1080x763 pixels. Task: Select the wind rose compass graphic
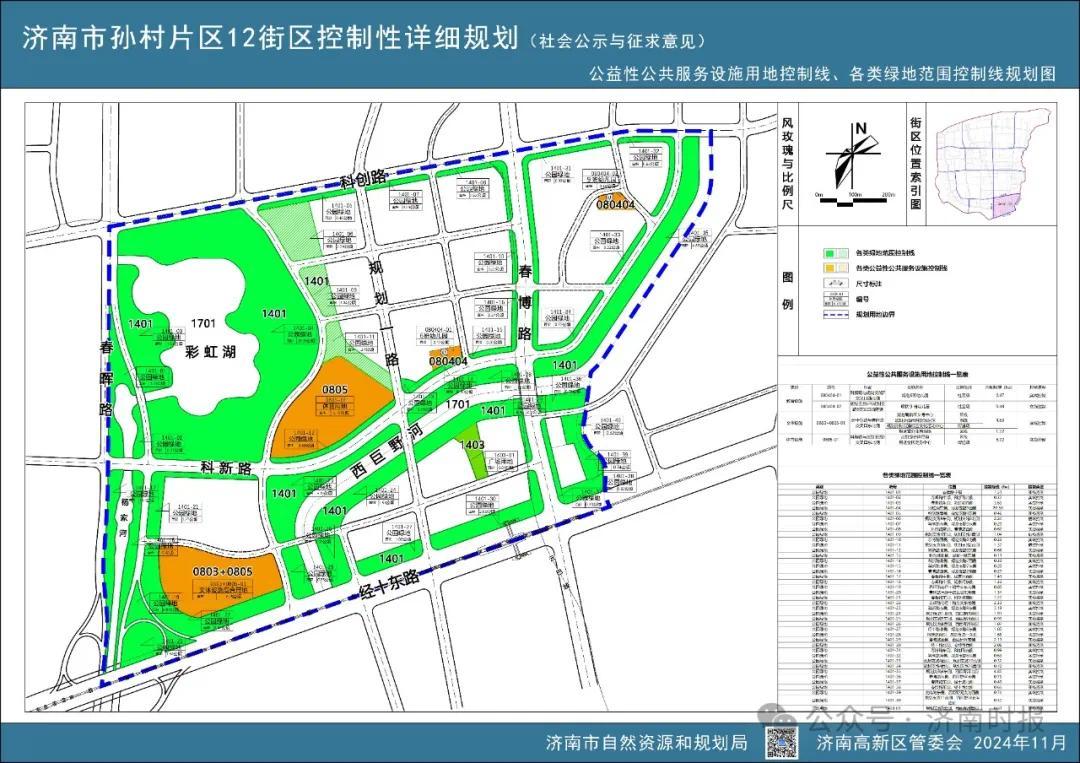coord(853,154)
